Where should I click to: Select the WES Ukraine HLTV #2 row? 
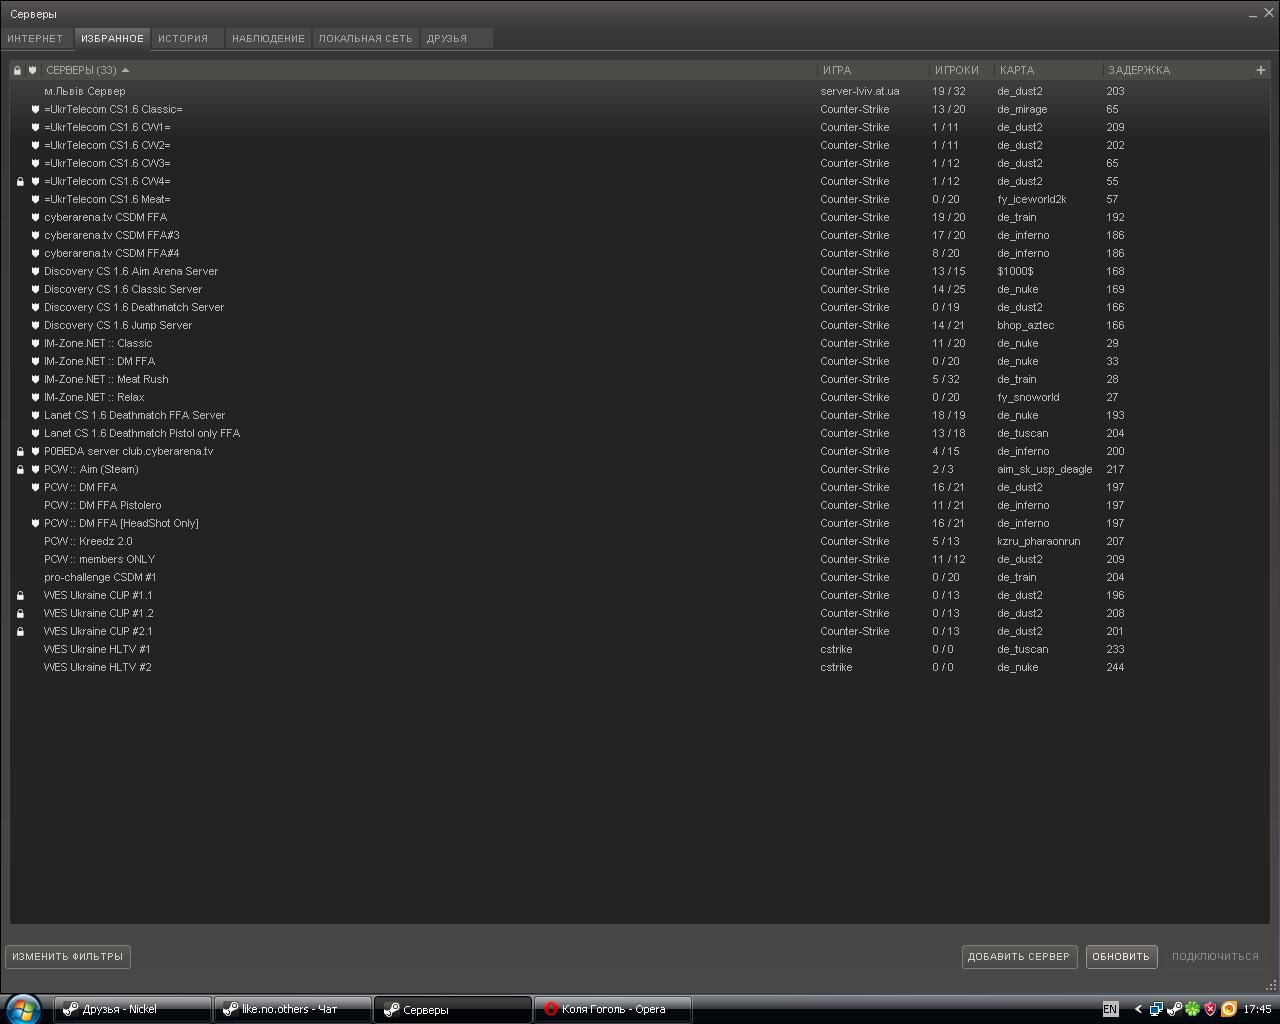click(640, 667)
